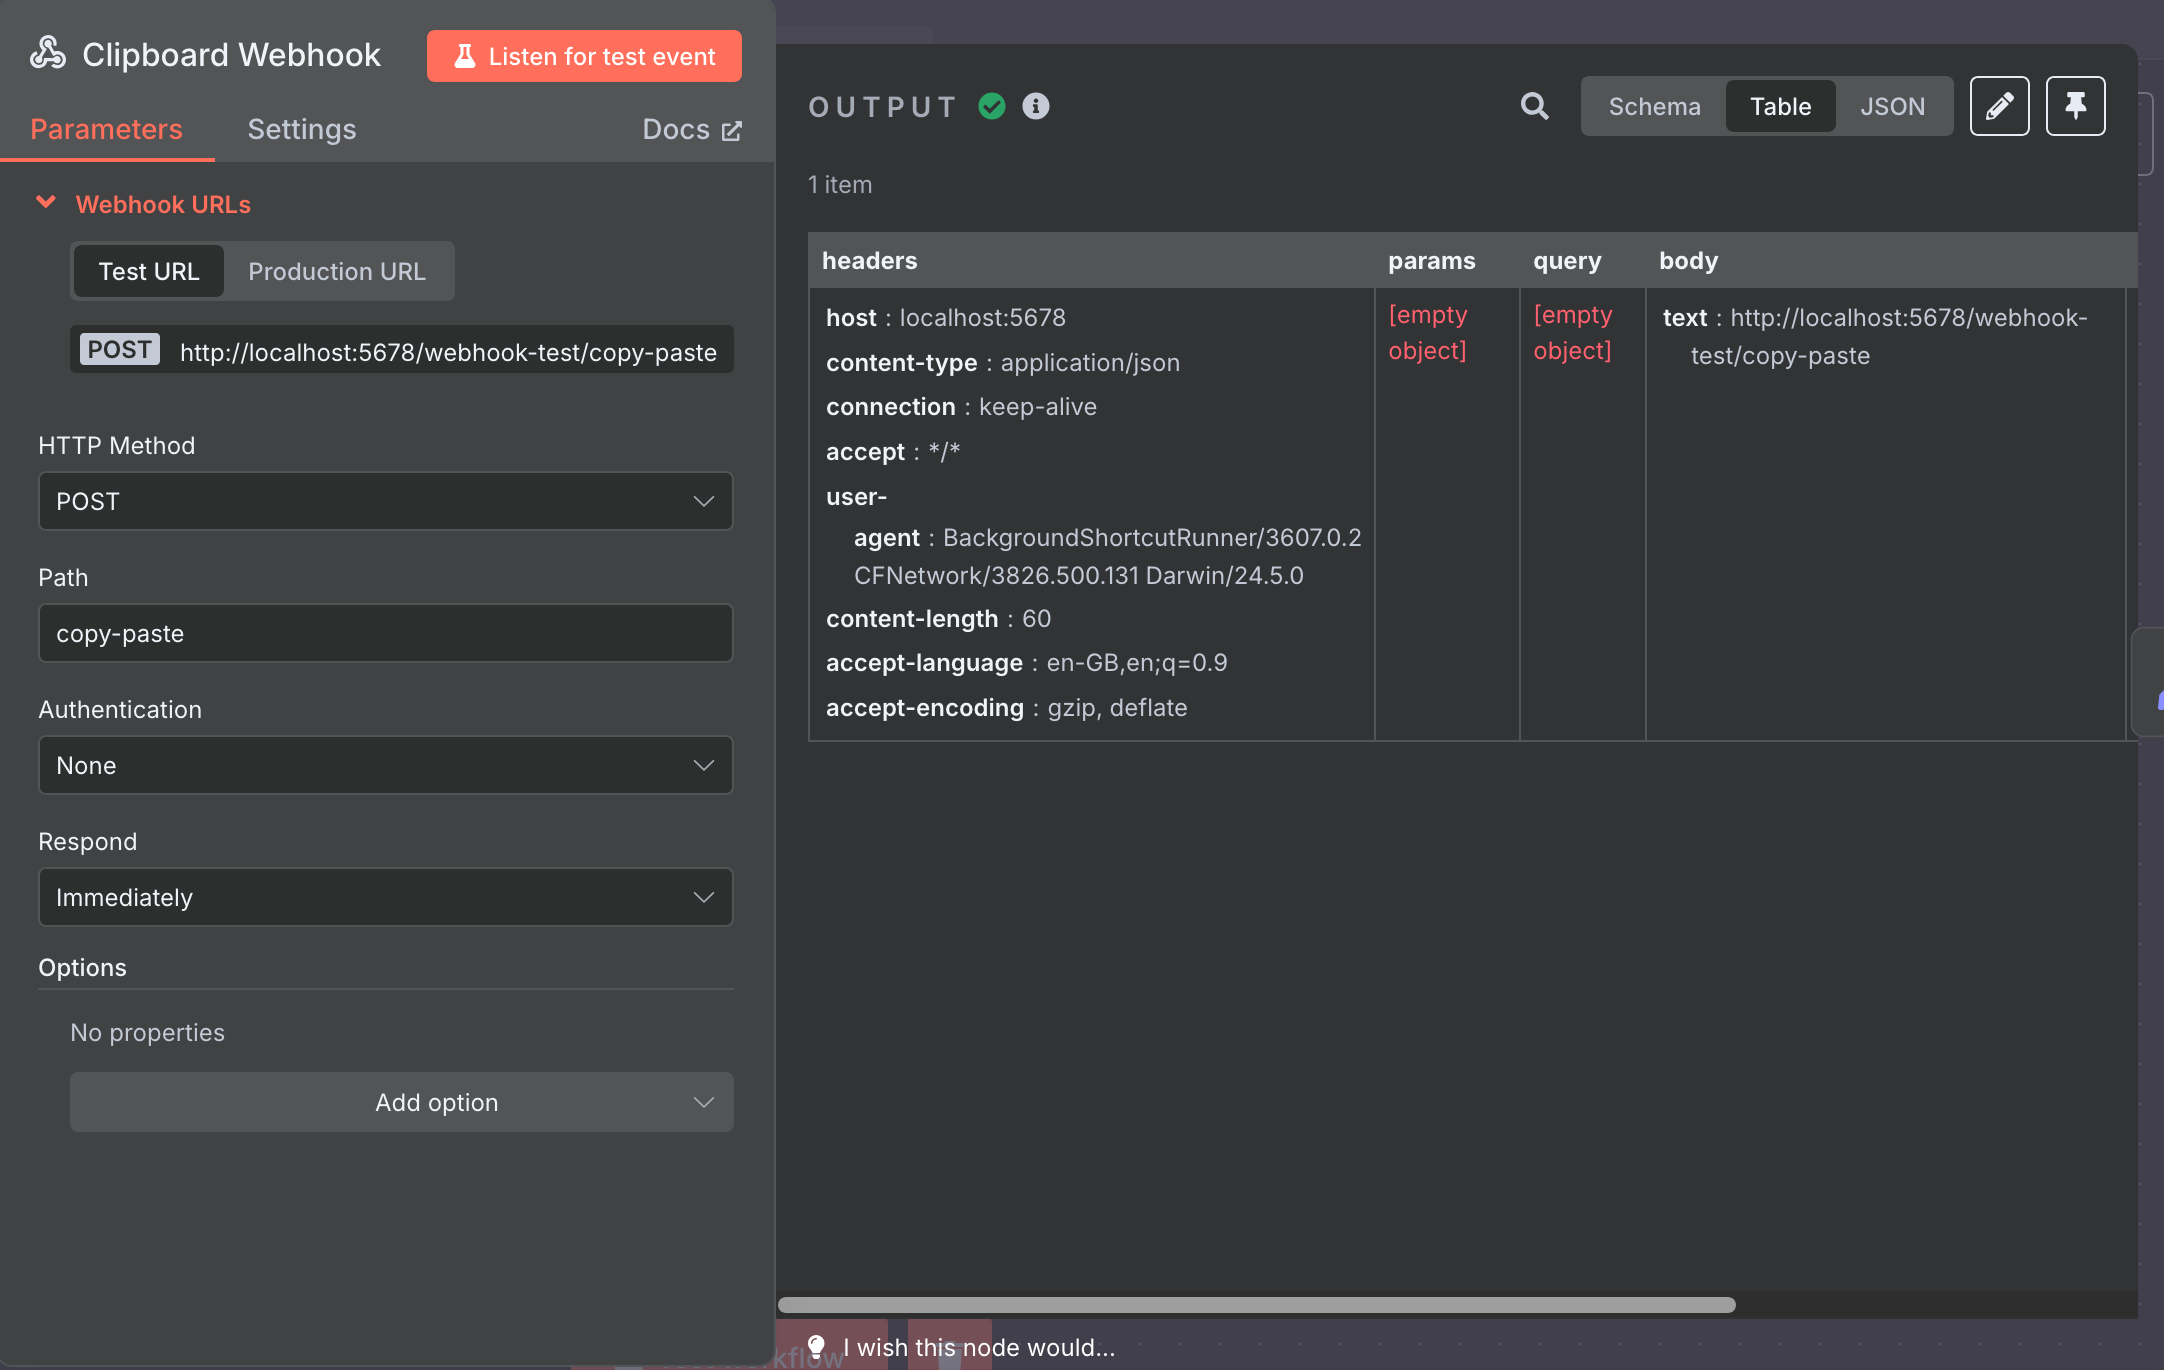The width and height of the screenshot is (2164, 1370).
Task: Click the Add option button
Action: coord(401,1102)
